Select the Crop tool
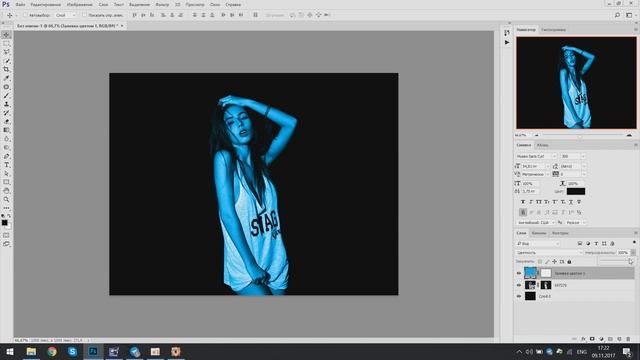 (6, 69)
